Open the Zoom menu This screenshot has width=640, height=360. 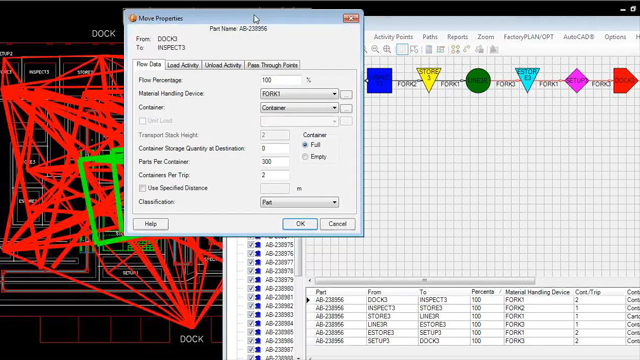(486, 37)
